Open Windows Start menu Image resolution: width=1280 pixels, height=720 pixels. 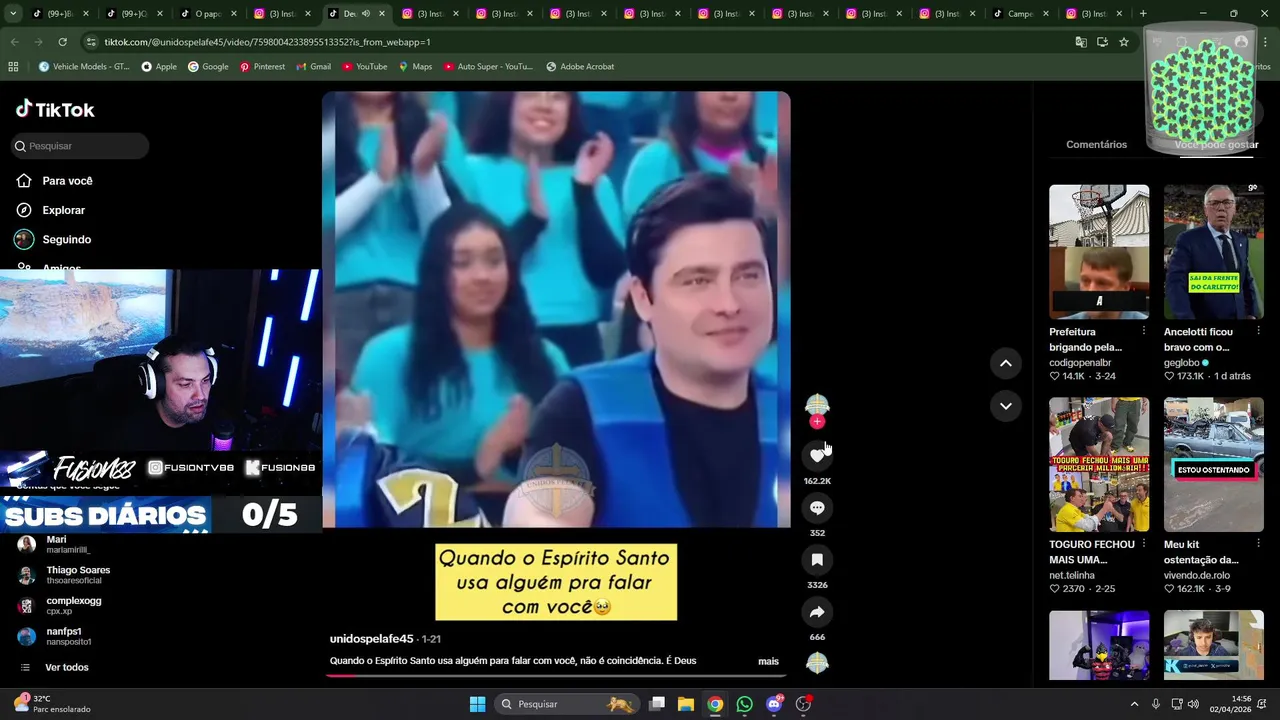pos(477,704)
